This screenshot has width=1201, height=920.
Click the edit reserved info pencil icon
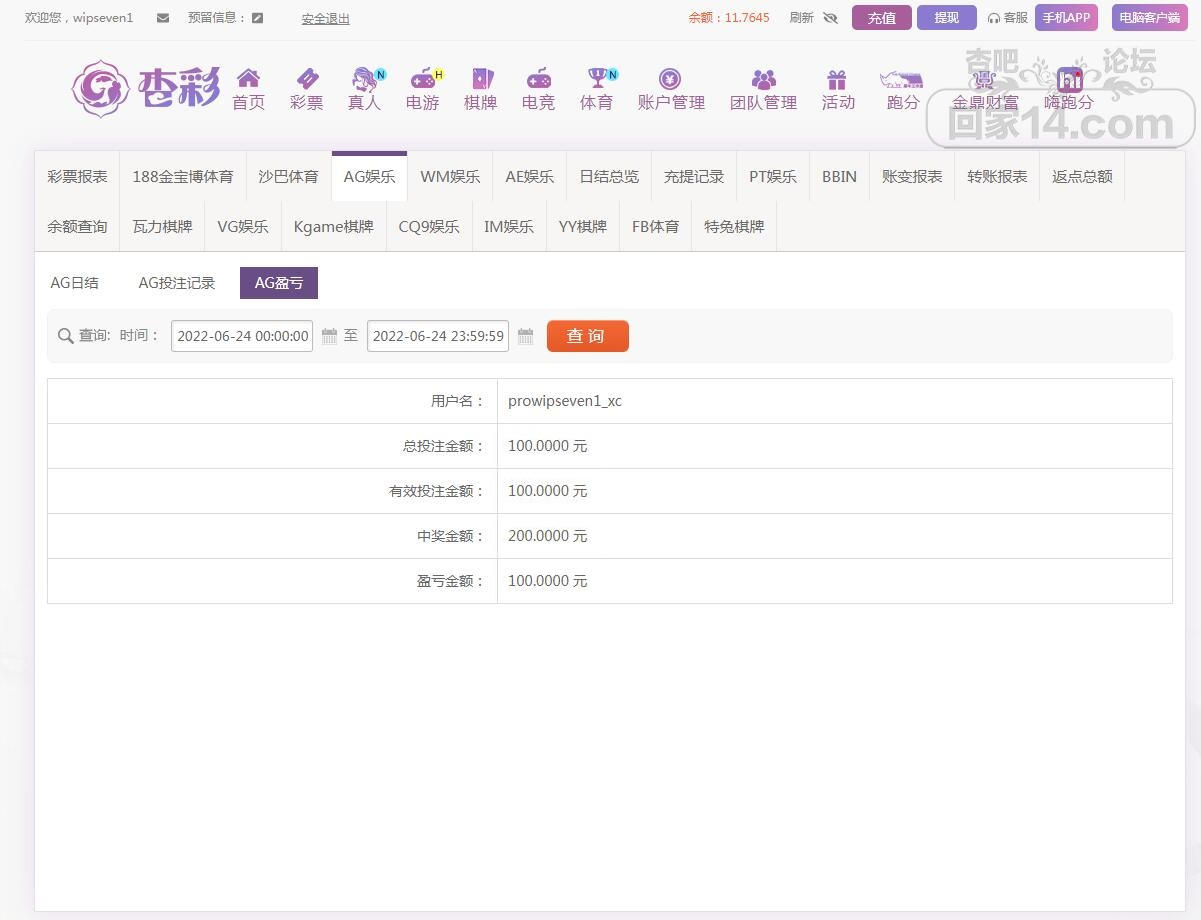258,18
